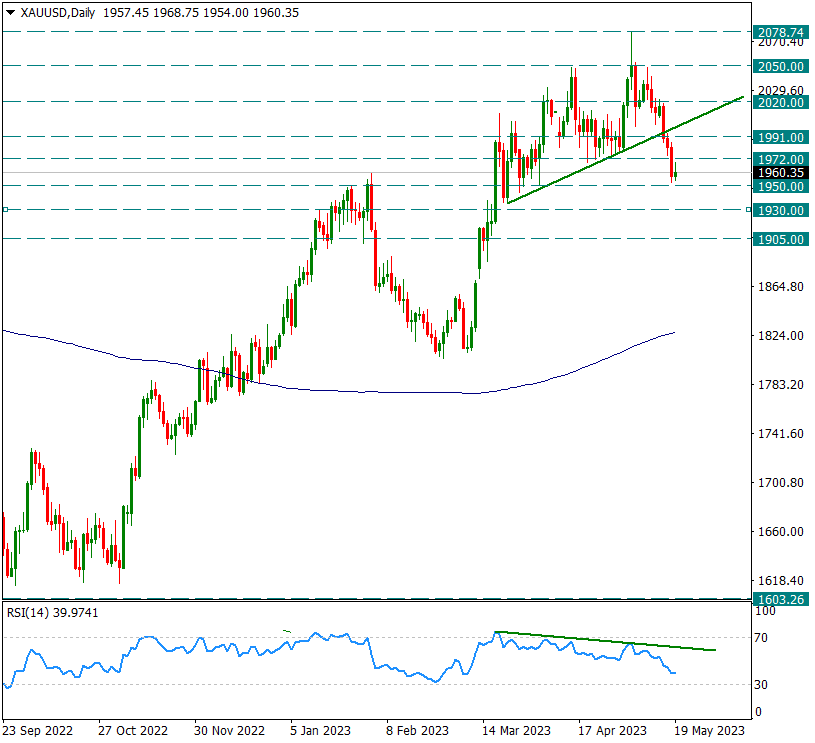Click the 8 Feb 2023 date label
This screenshot has height=743, width=815.
click(x=417, y=731)
